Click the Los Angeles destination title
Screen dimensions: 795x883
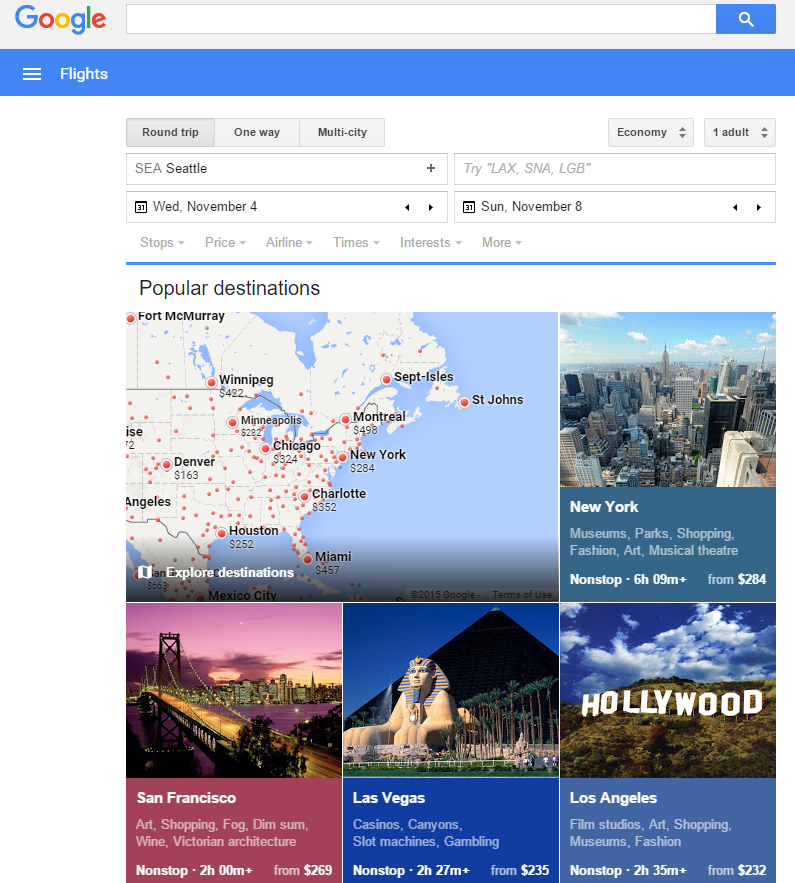coord(613,798)
